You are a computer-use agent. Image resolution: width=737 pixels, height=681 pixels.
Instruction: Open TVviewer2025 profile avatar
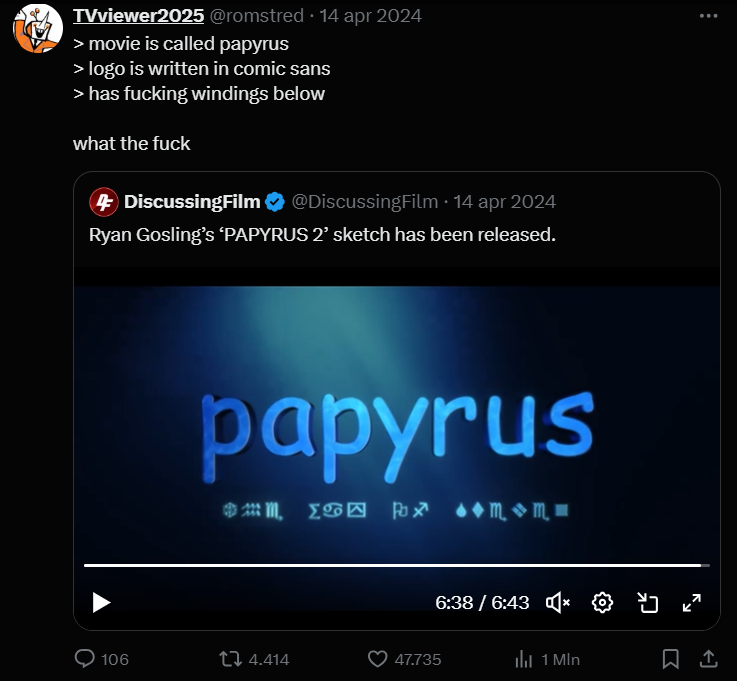[x=38, y=28]
